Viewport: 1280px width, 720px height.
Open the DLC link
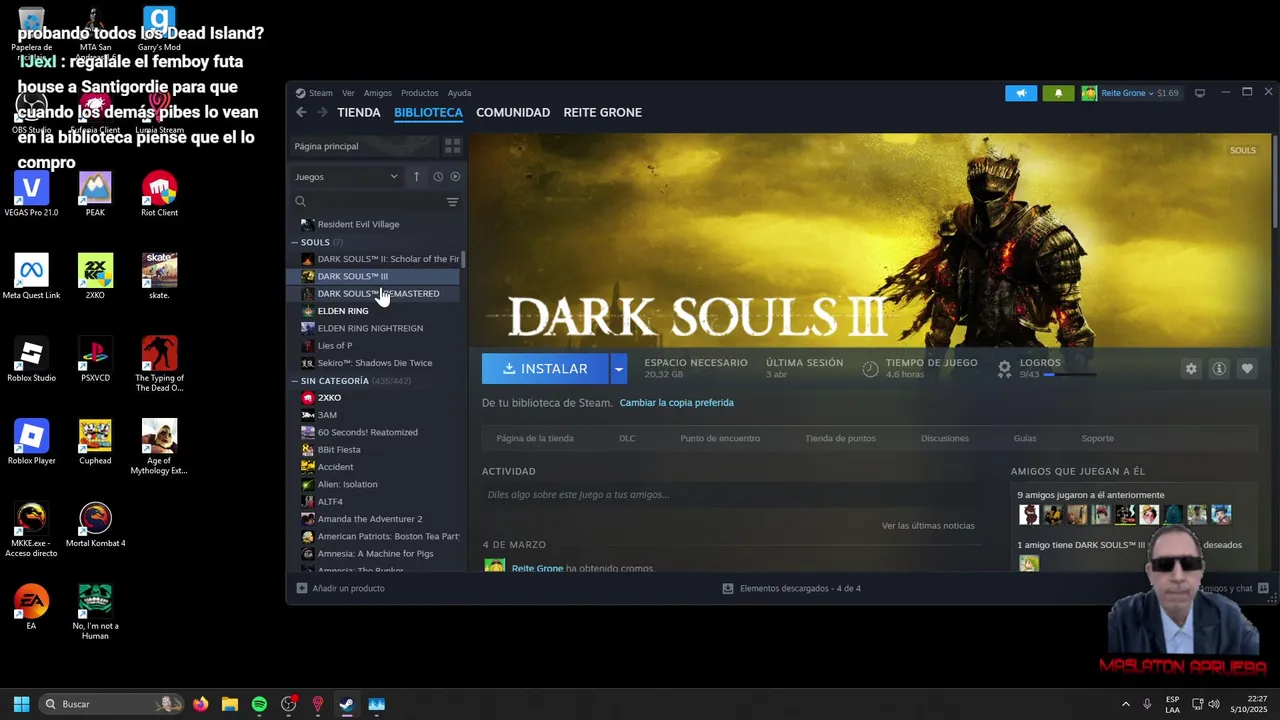(x=627, y=438)
